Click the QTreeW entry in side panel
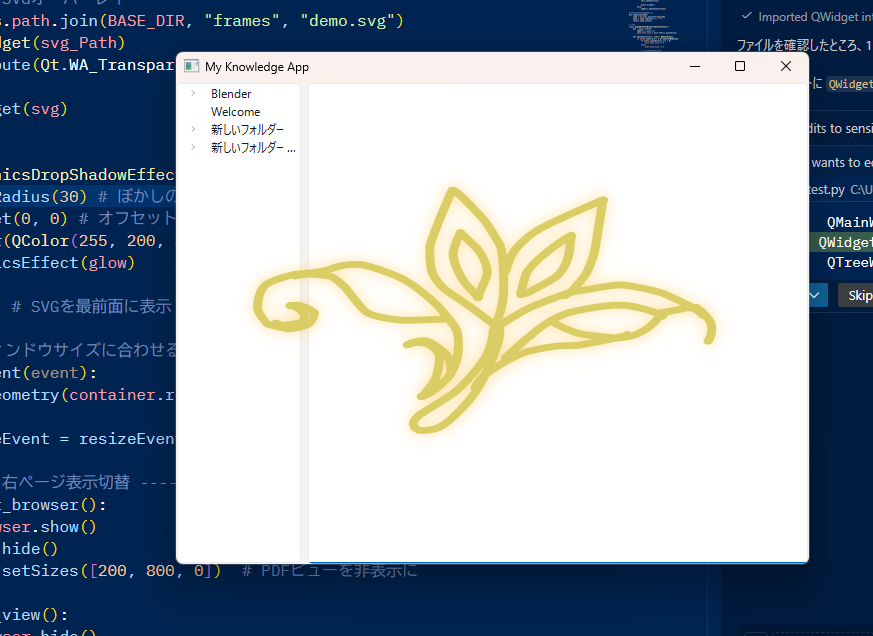 pos(849,262)
